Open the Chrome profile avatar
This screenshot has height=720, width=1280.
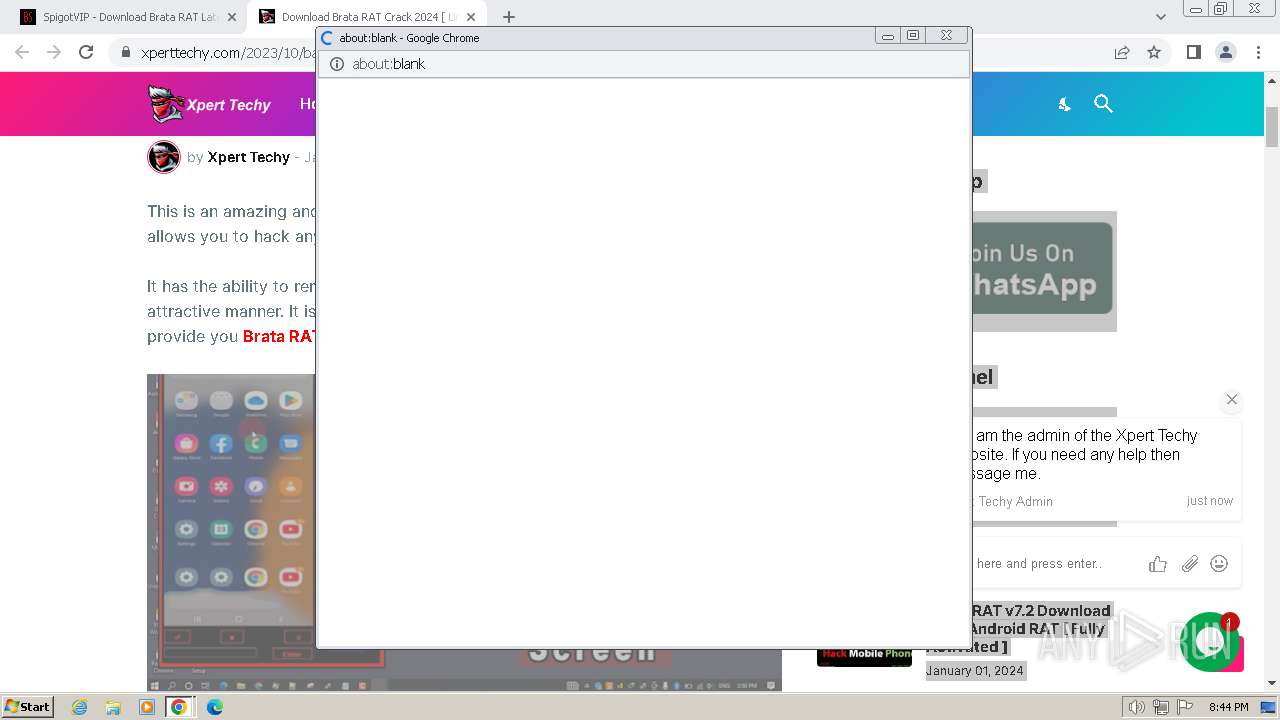1225,52
